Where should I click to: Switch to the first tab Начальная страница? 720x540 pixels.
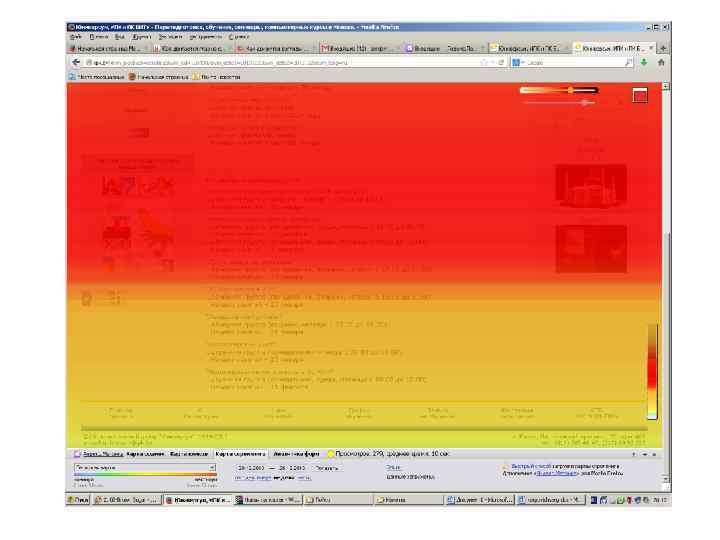107,48
